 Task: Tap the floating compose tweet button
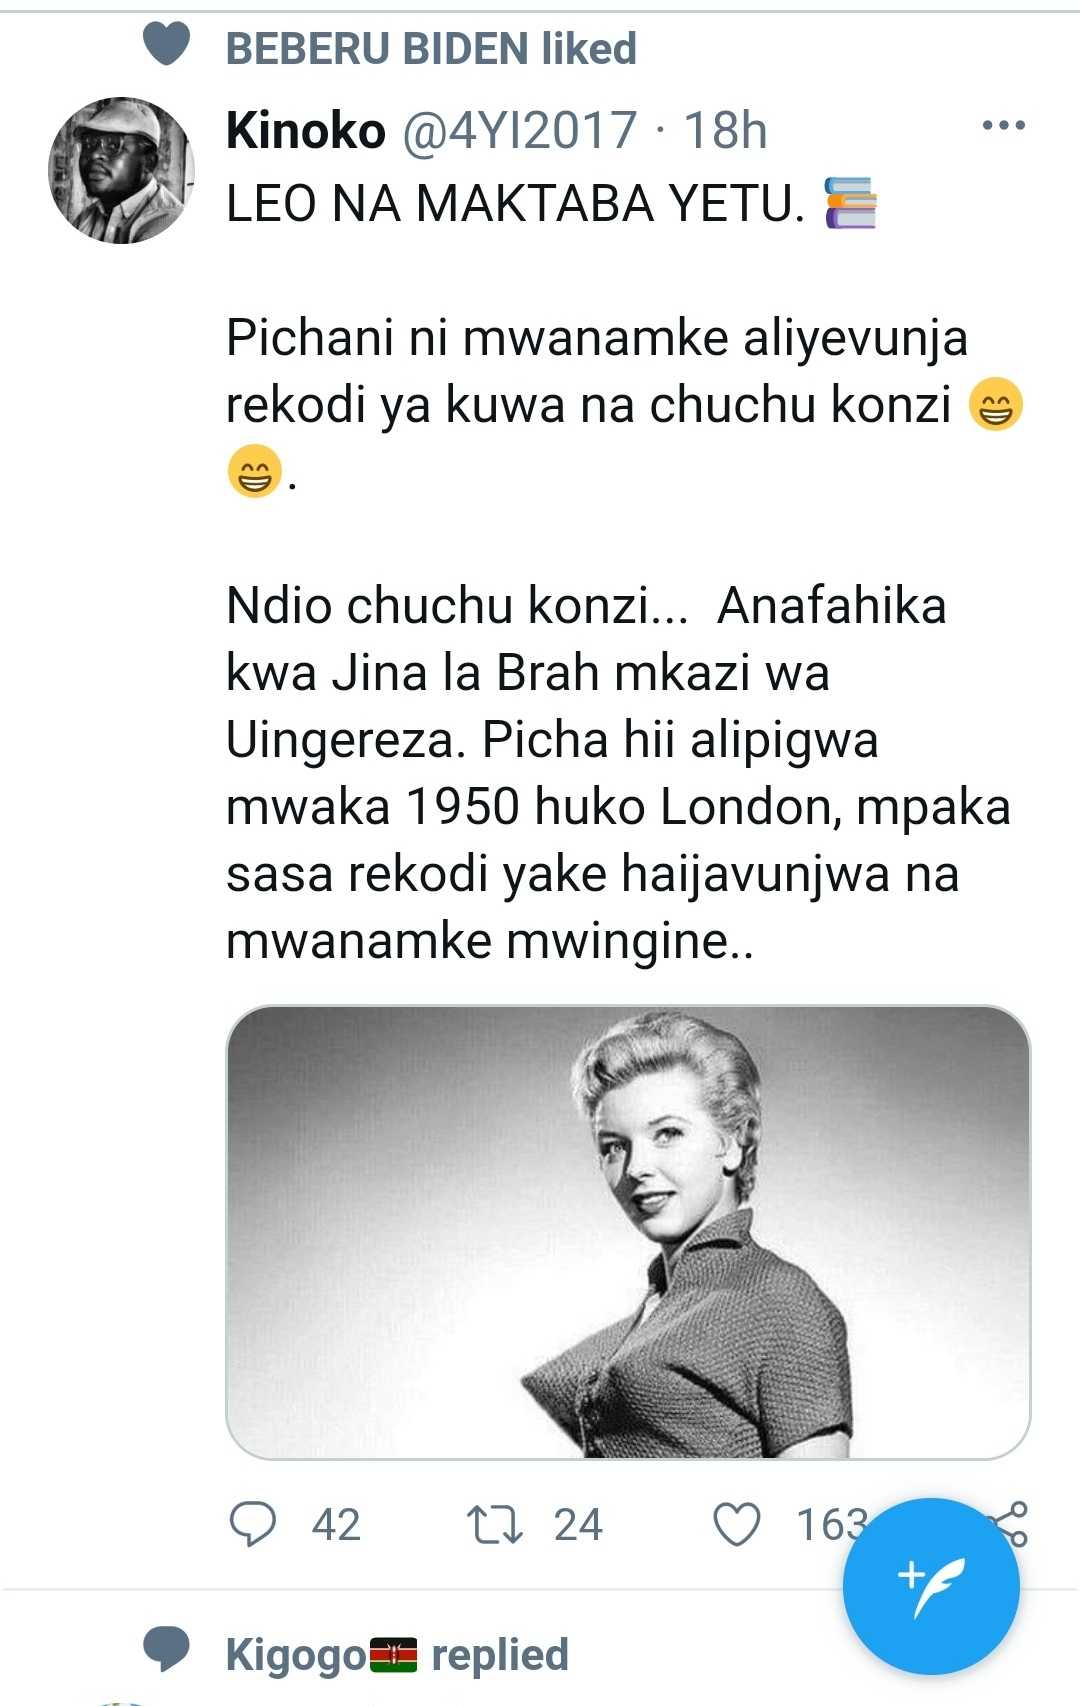931,1586
